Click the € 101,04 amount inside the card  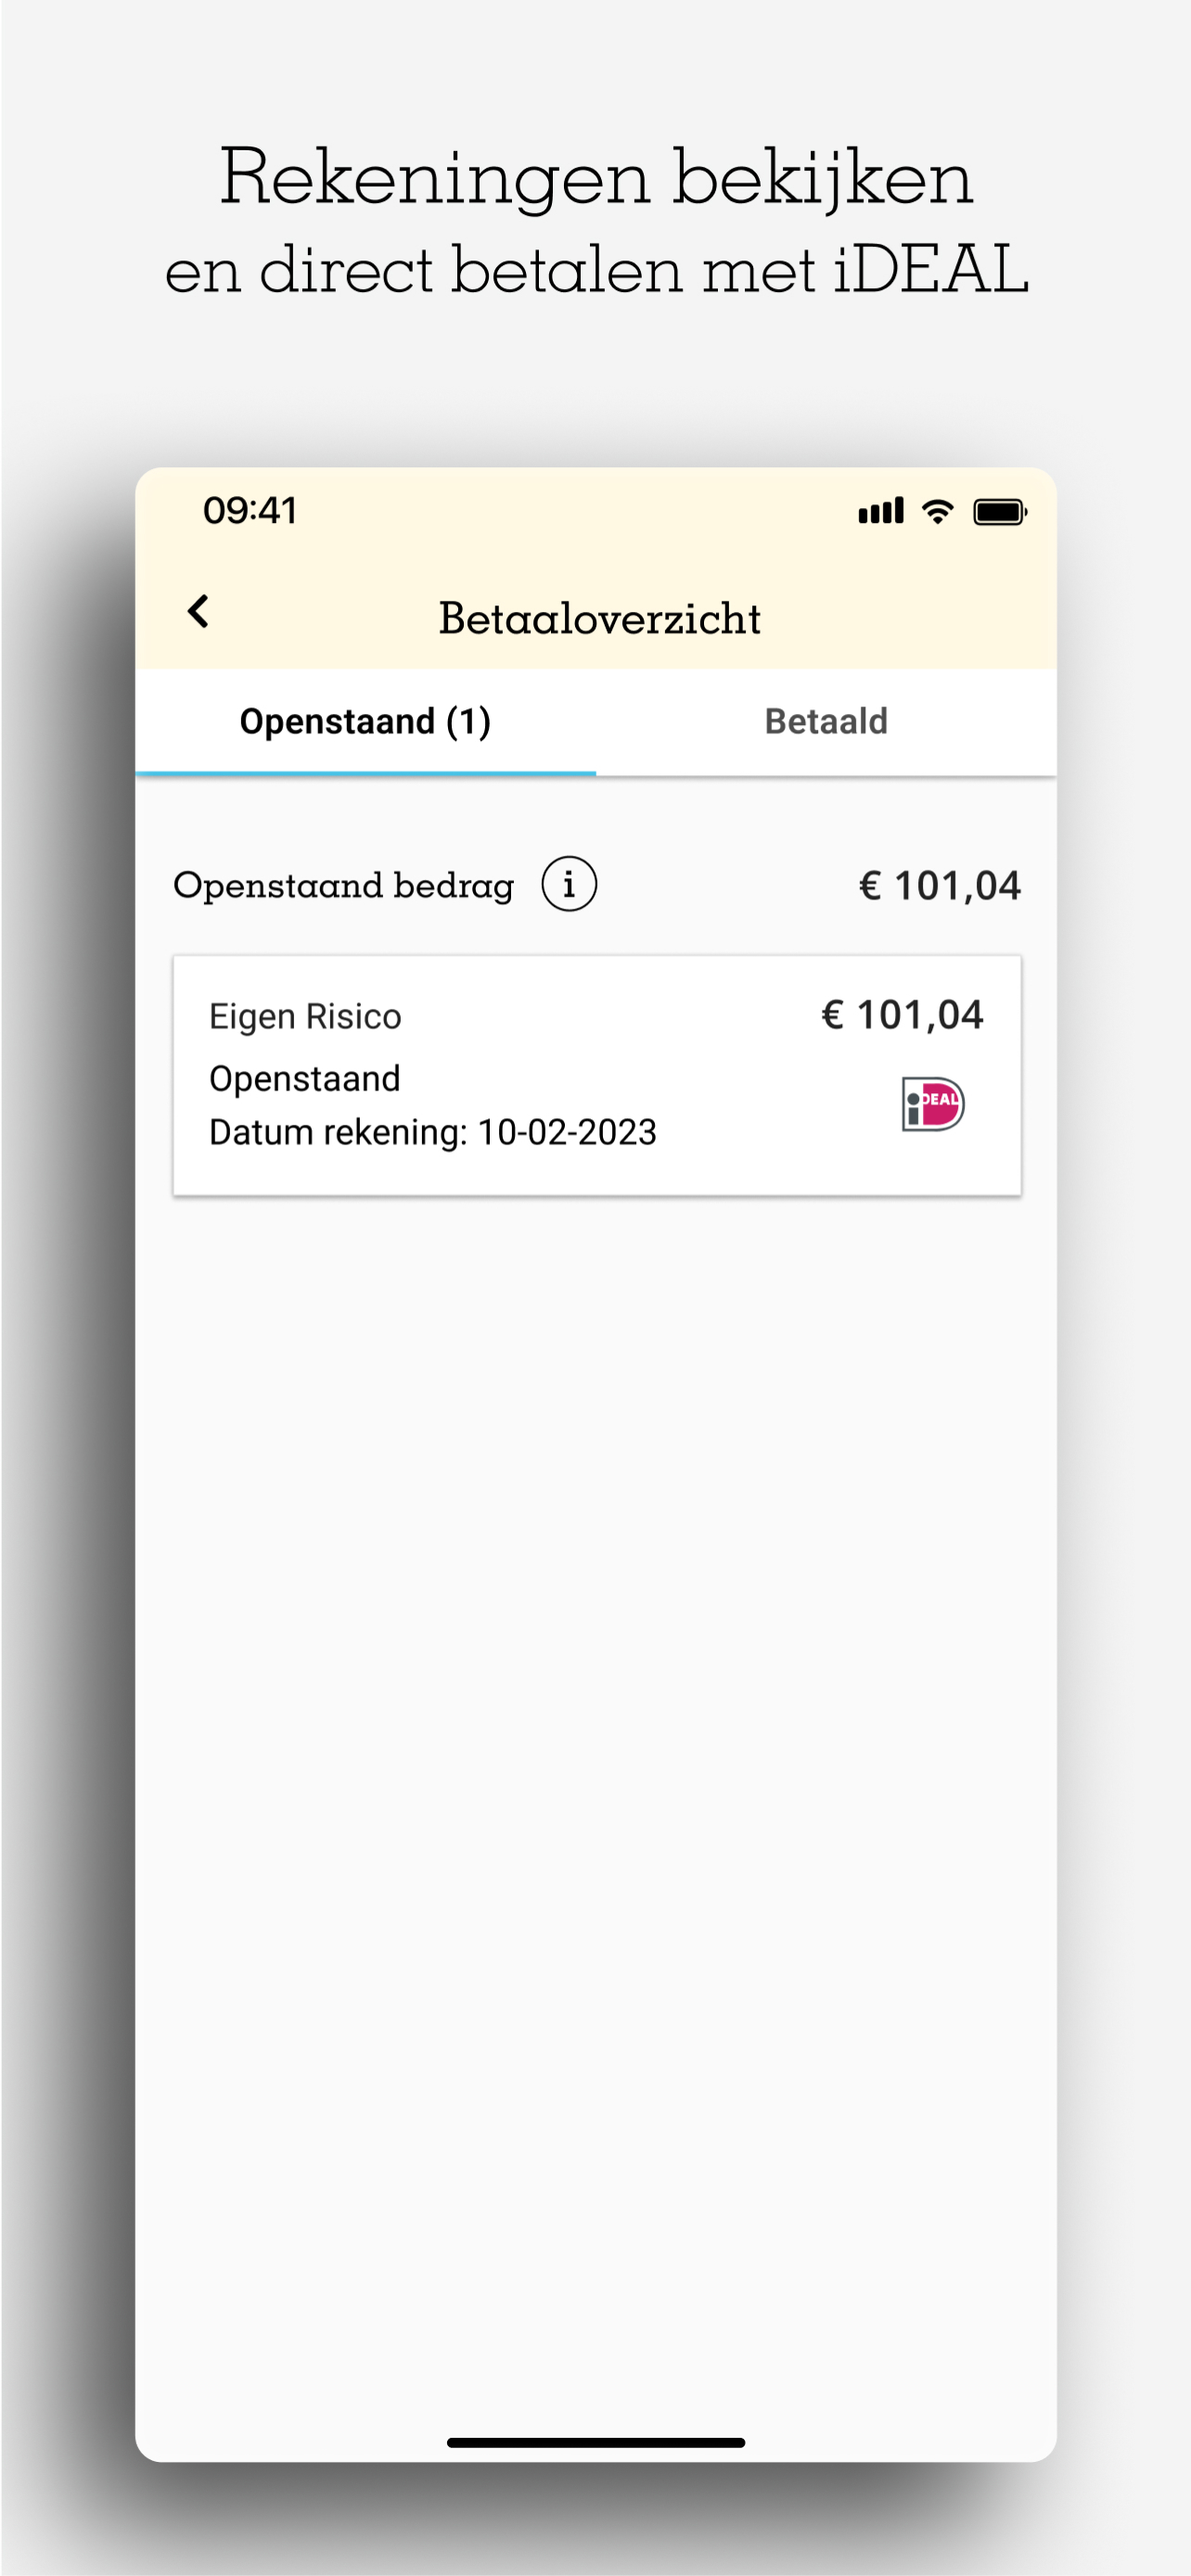pos(902,1015)
